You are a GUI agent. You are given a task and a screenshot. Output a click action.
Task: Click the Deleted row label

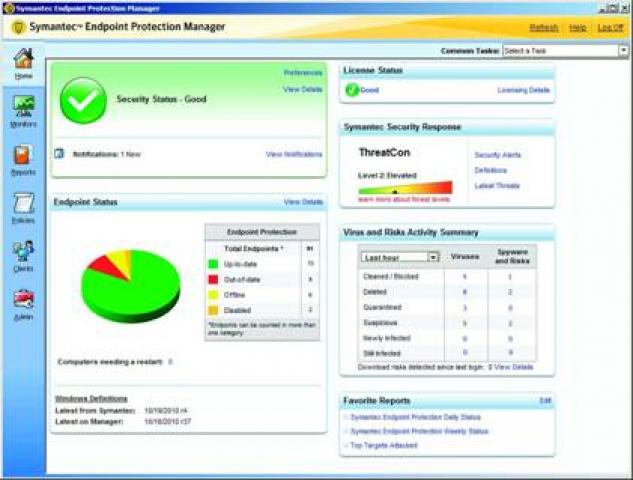[375, 292]
